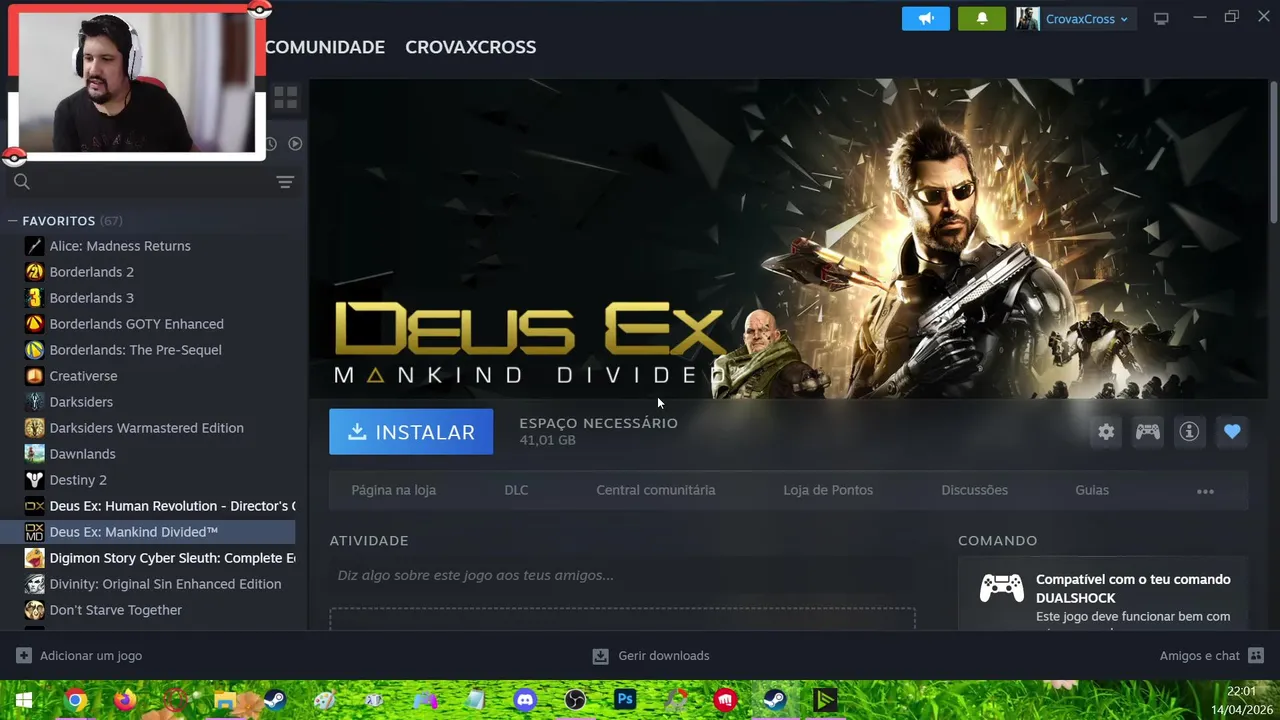Switch to Big Picture mode monitor icon
The width and height of the screenshot is (1280, 720).
tap(1161, 18)
